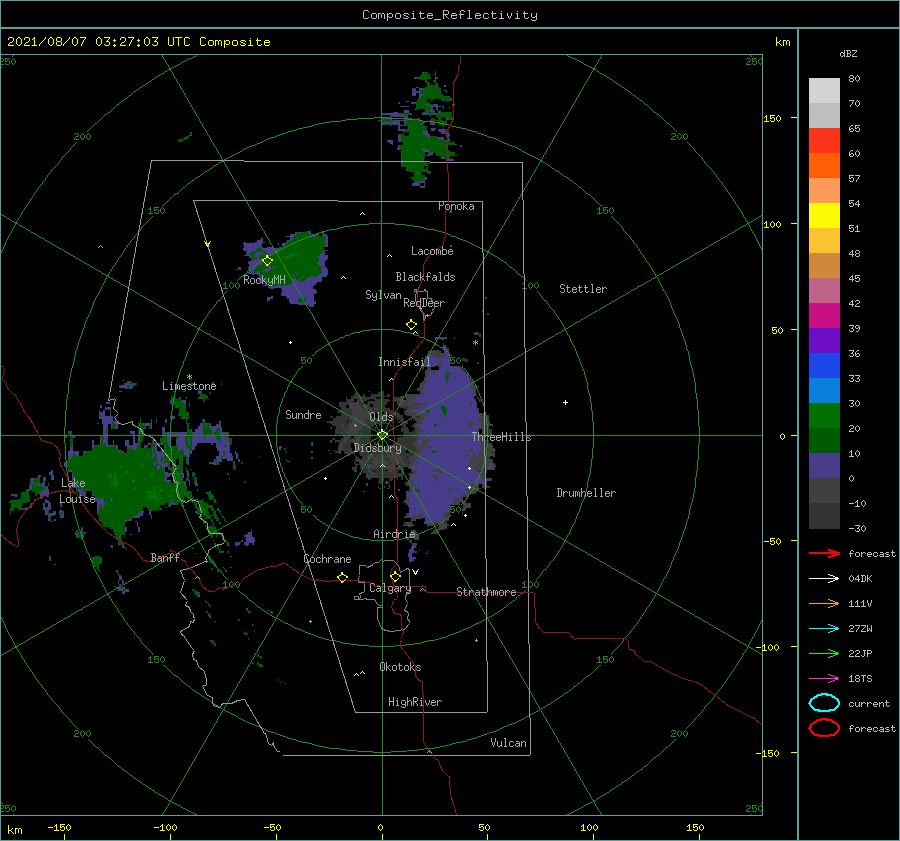Click the Sylvan label
900x841 pixels.
pyautogui.click(x=383, y=295)
